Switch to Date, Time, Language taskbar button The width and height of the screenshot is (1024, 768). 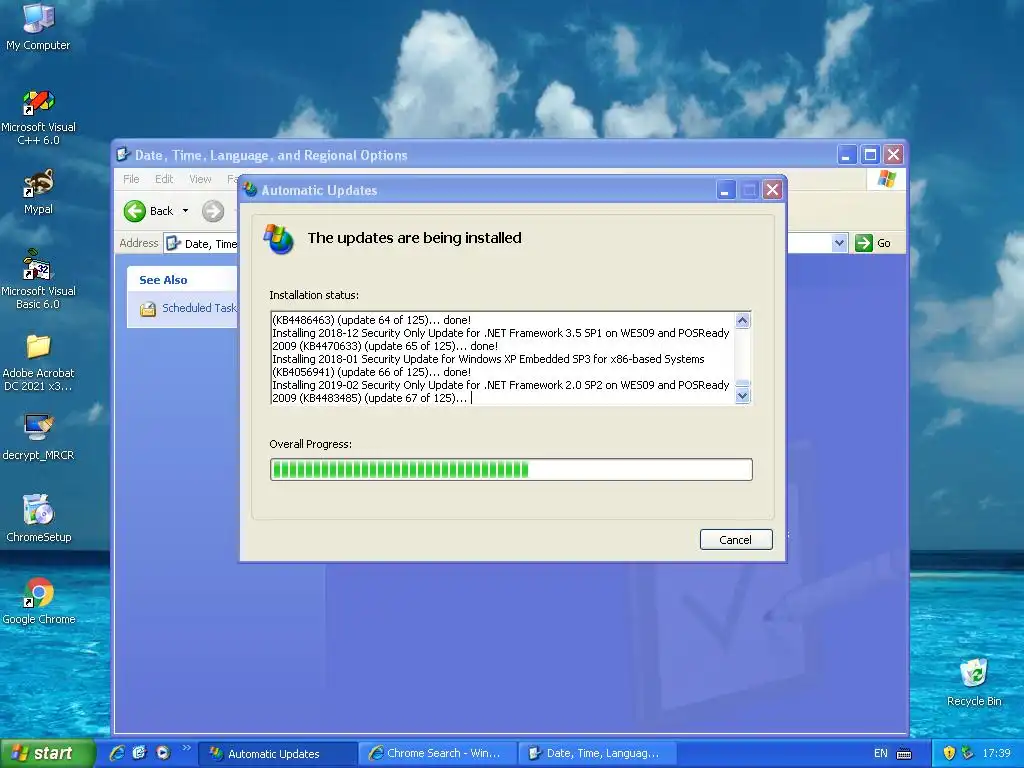click(598, 754)
